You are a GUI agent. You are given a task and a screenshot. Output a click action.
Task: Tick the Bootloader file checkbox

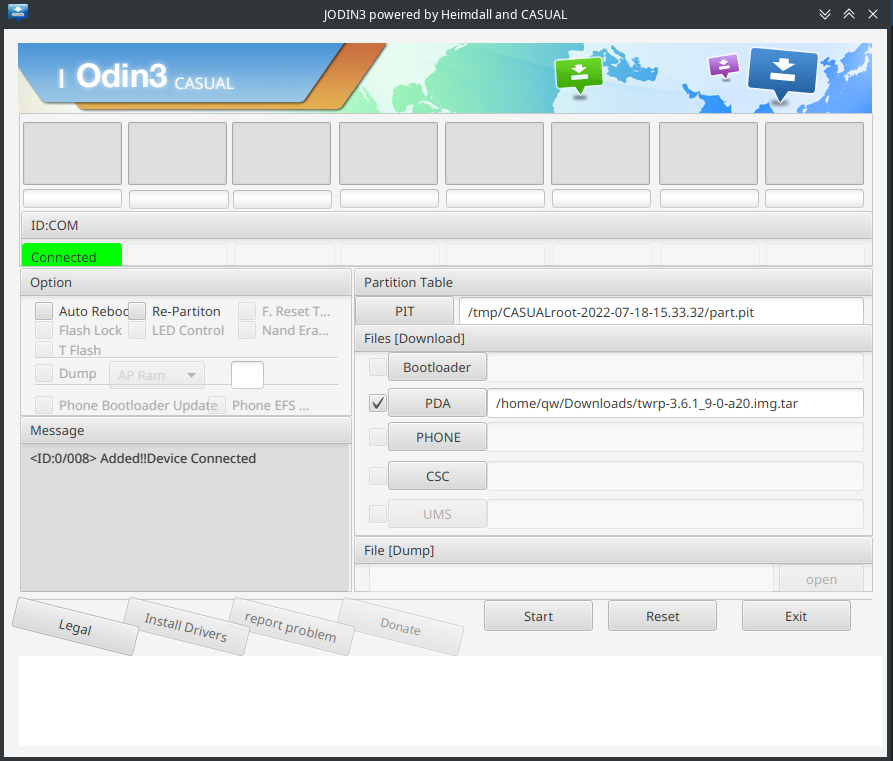click(378, 367)
